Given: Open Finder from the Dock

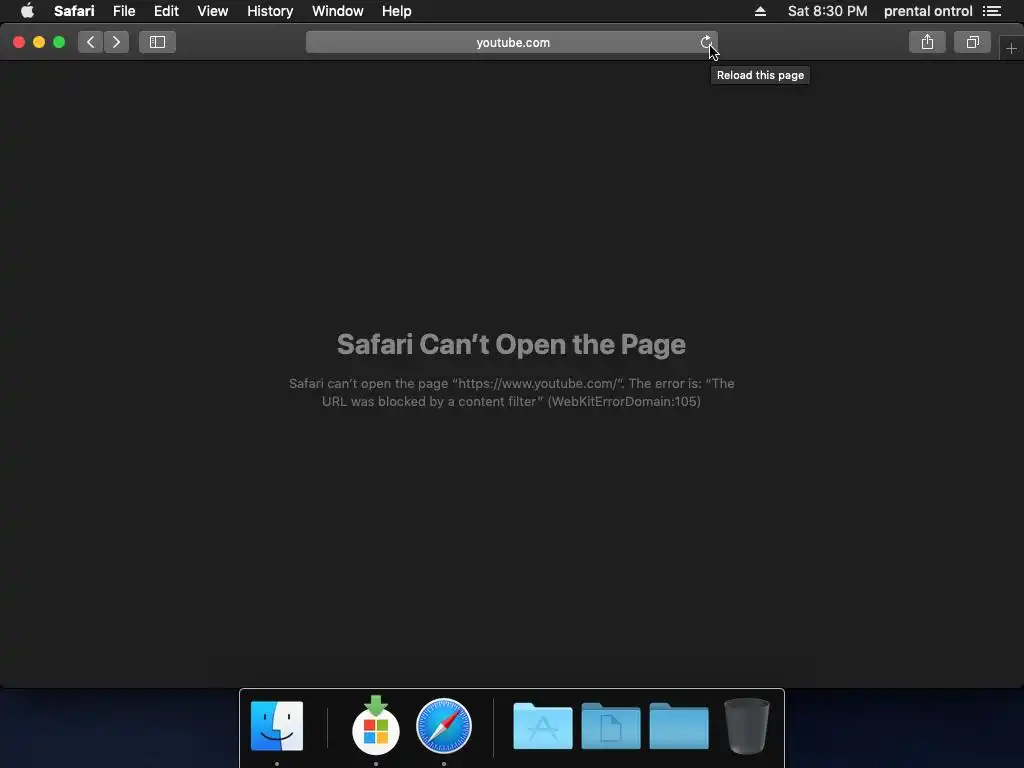Looking at the screenshot, I should click(x=277, y=726).
